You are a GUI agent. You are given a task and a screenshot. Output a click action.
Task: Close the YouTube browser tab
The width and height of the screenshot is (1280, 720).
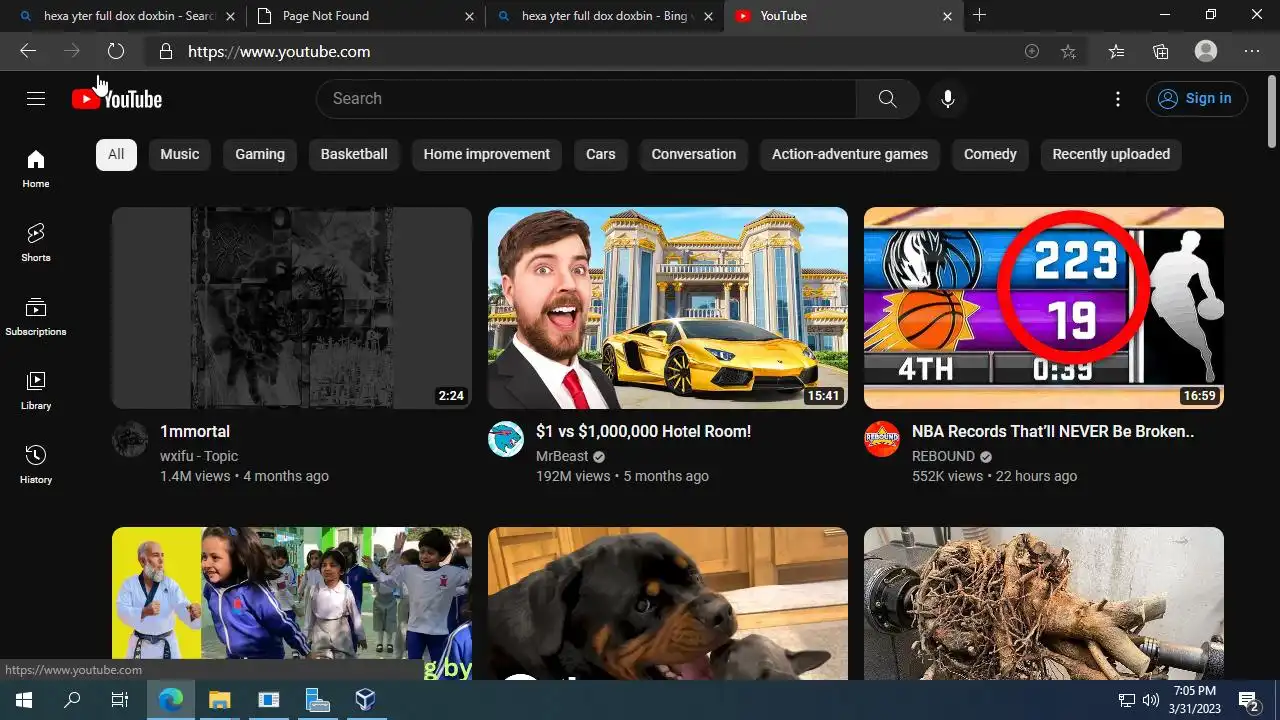(x=947, y=16)
